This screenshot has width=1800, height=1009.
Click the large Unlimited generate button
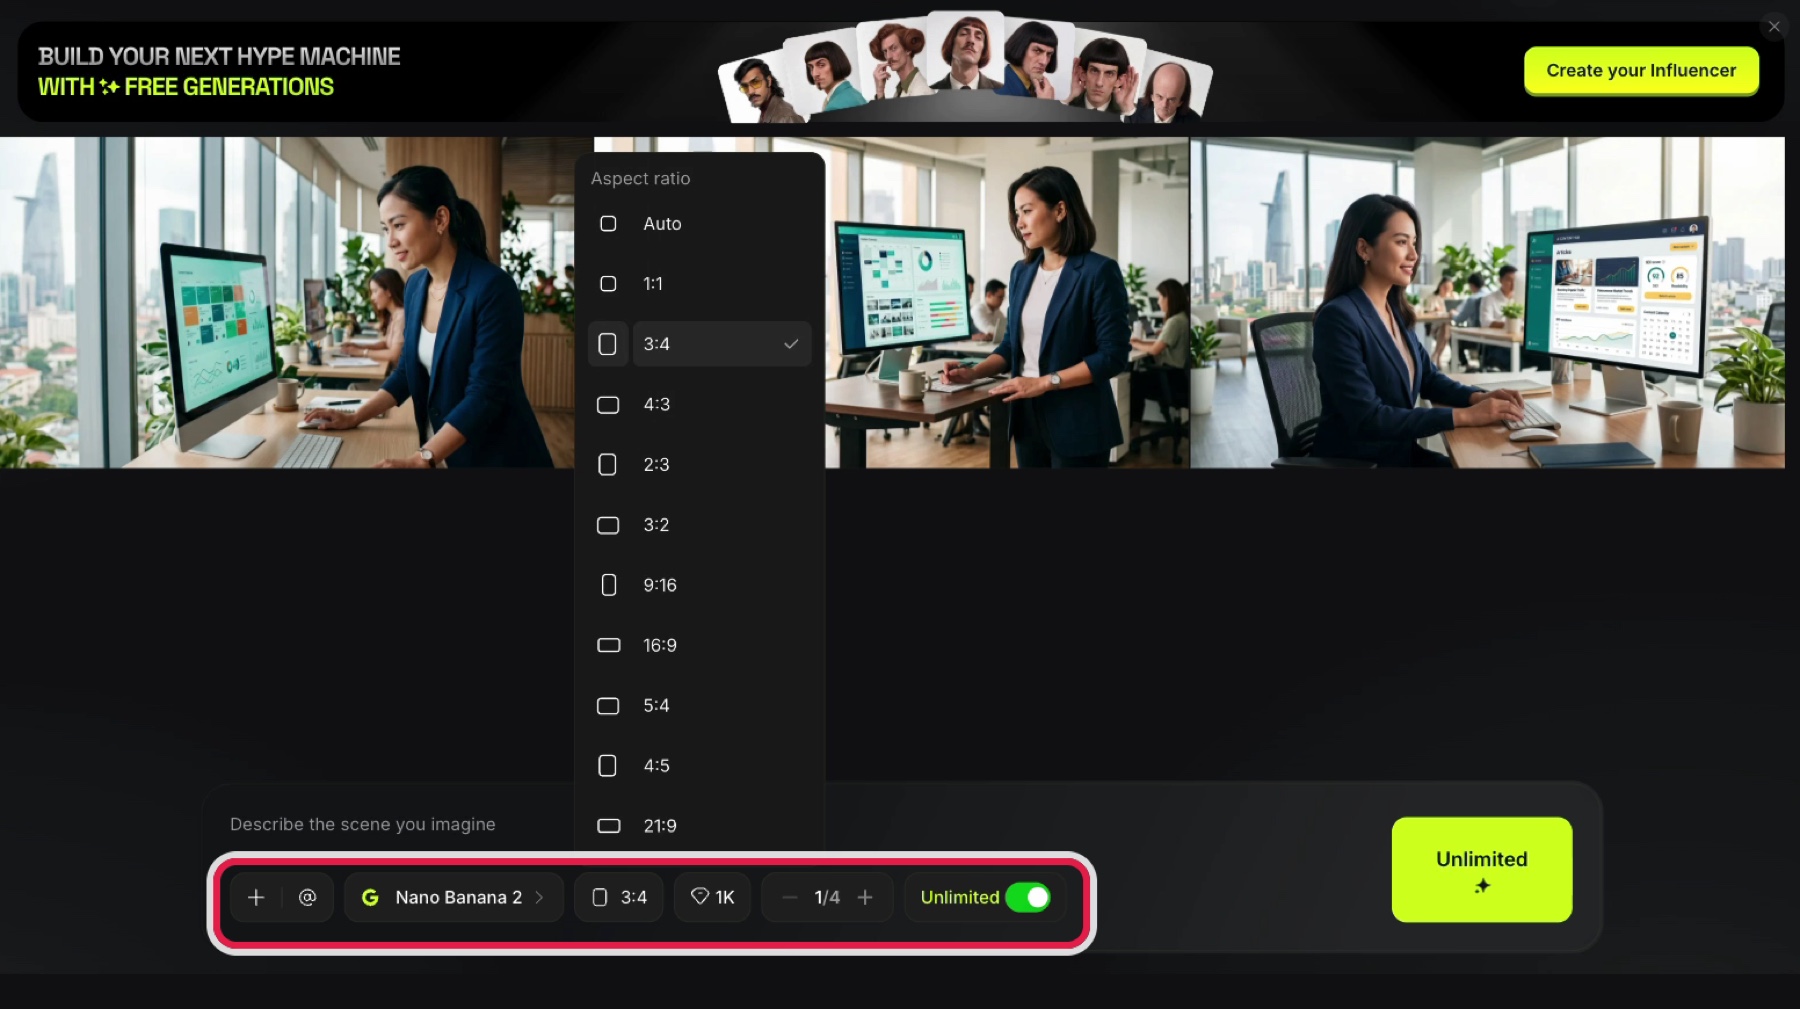1482,869
